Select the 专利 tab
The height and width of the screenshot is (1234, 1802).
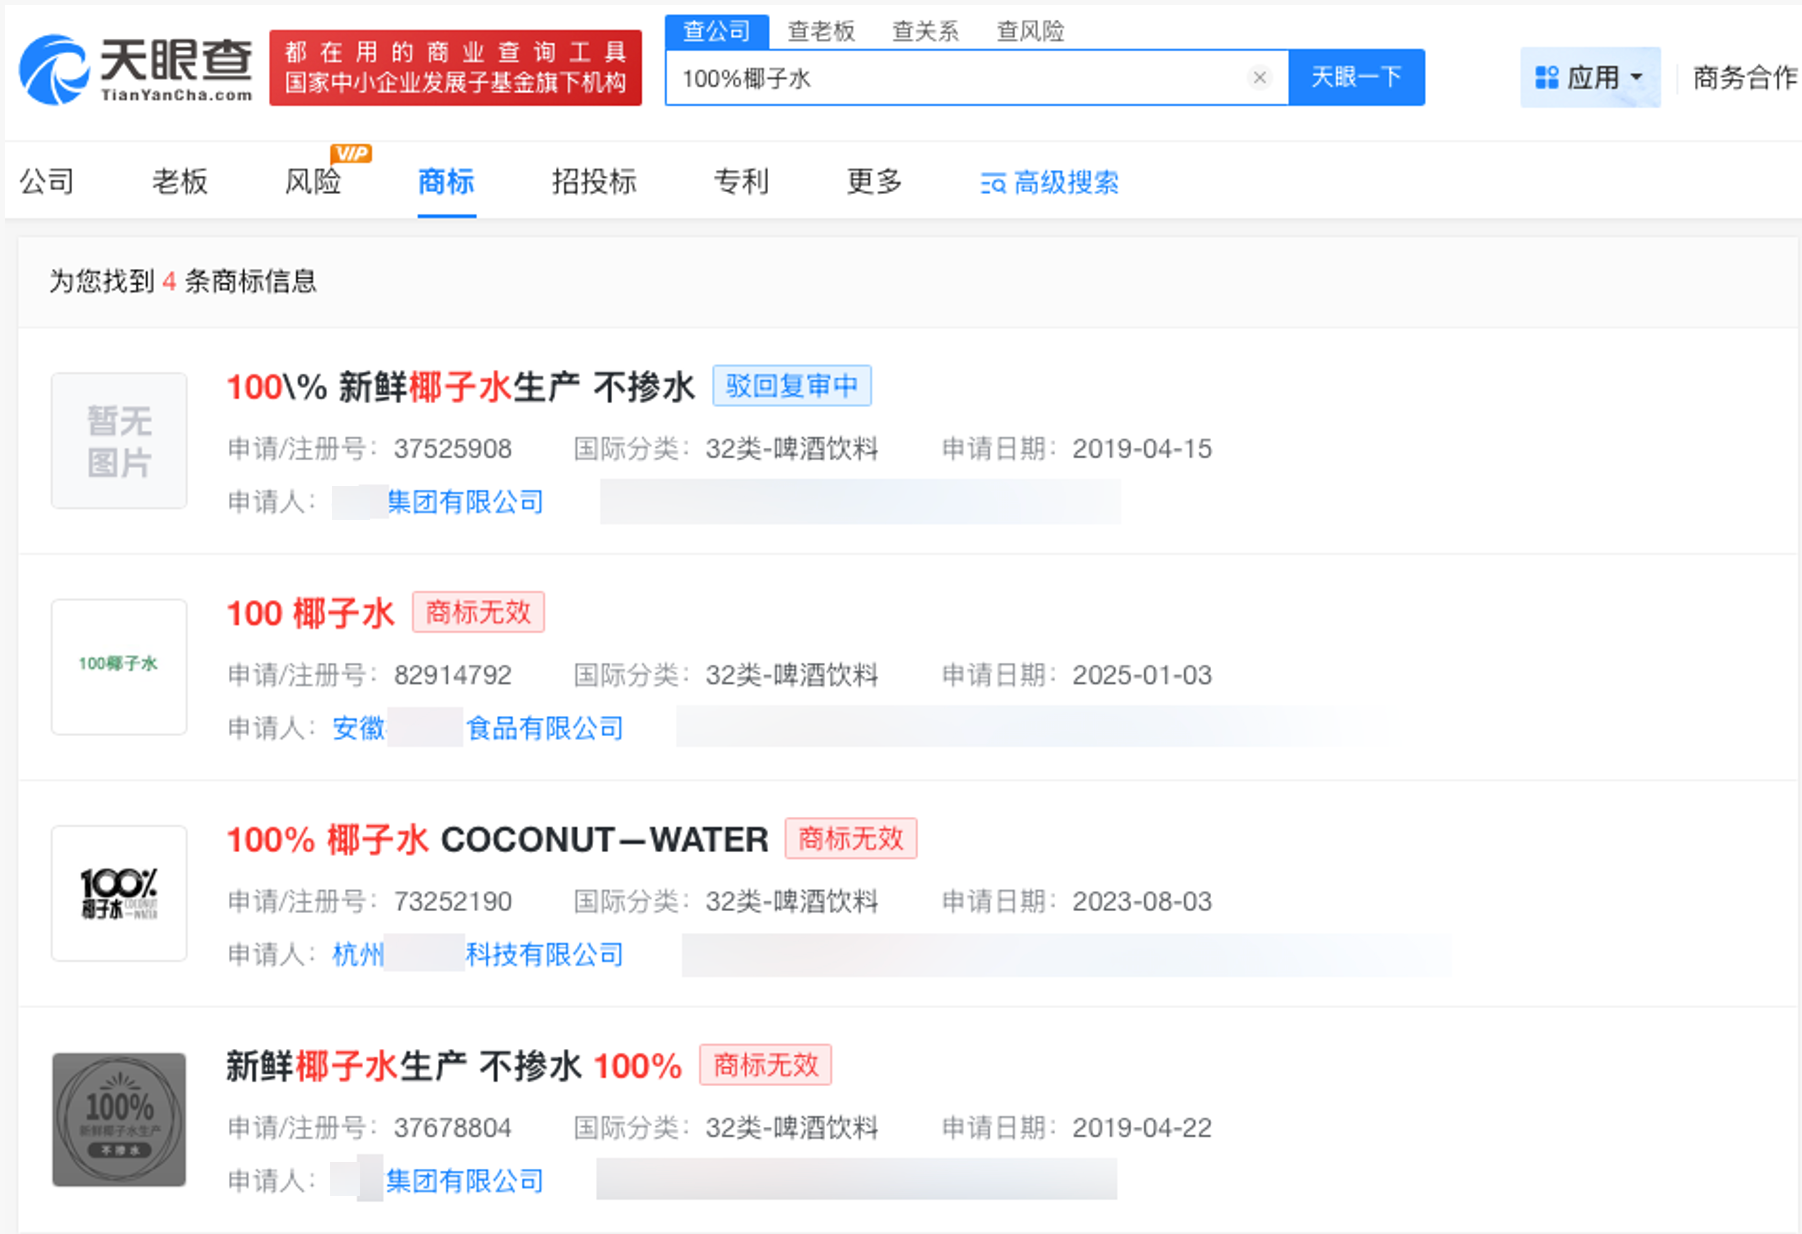740,182
